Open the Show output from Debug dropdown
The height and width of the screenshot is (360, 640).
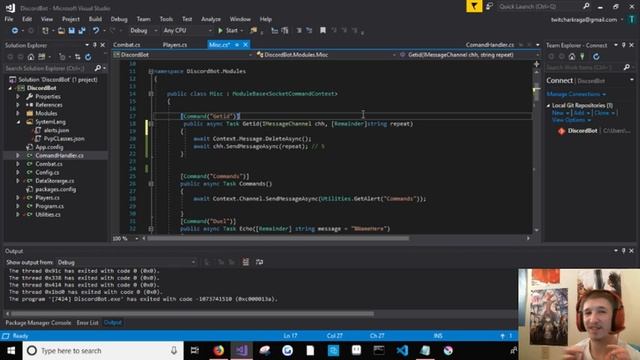tap(126, 262)
